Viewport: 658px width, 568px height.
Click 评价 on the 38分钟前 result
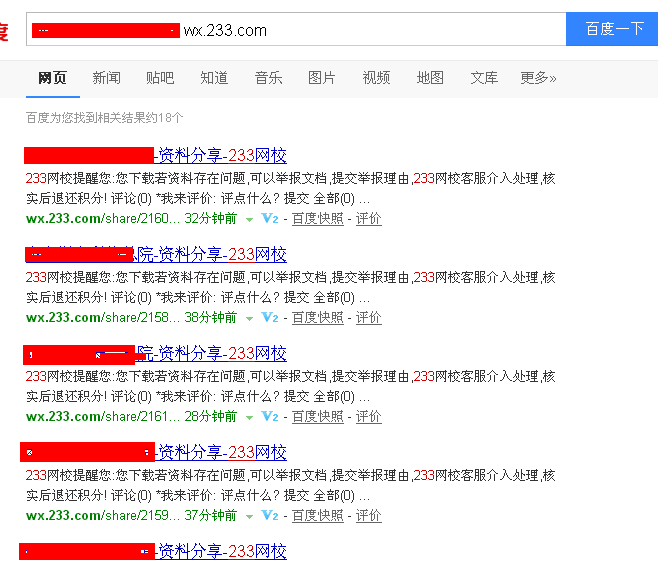tap(368, 318)
